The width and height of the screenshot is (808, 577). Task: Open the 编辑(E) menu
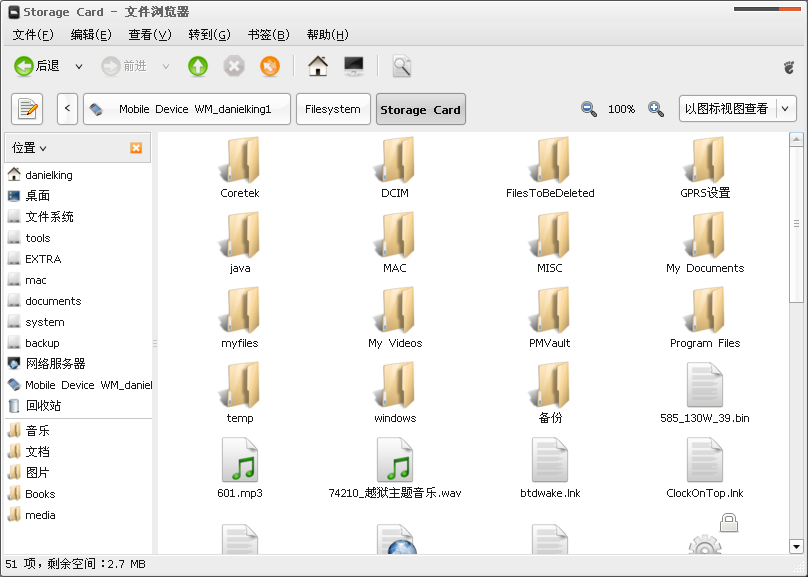click(x=91, y=35)
